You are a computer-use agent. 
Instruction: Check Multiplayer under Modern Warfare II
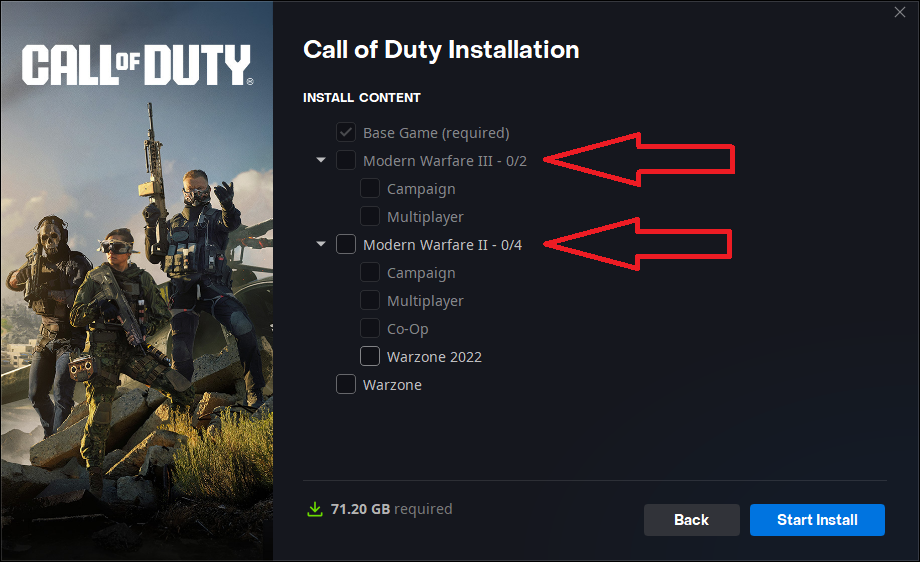click(x=370, y=300)
